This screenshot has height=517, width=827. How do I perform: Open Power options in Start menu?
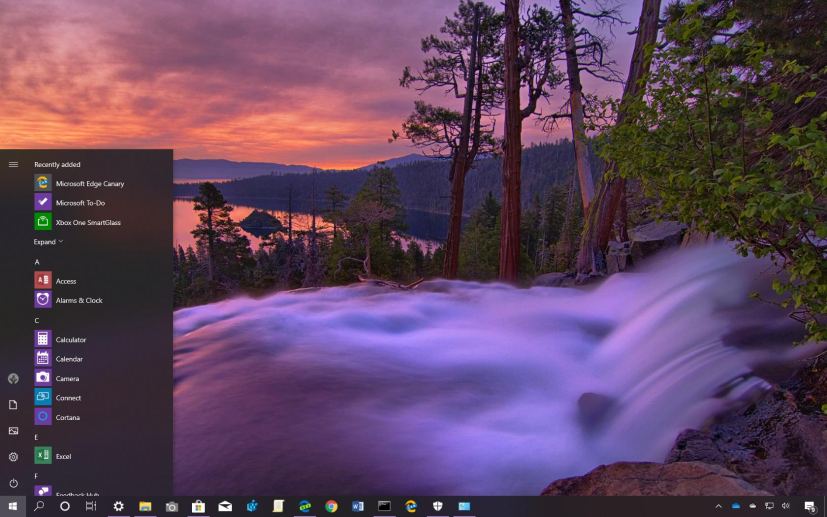tap(13, 483)
